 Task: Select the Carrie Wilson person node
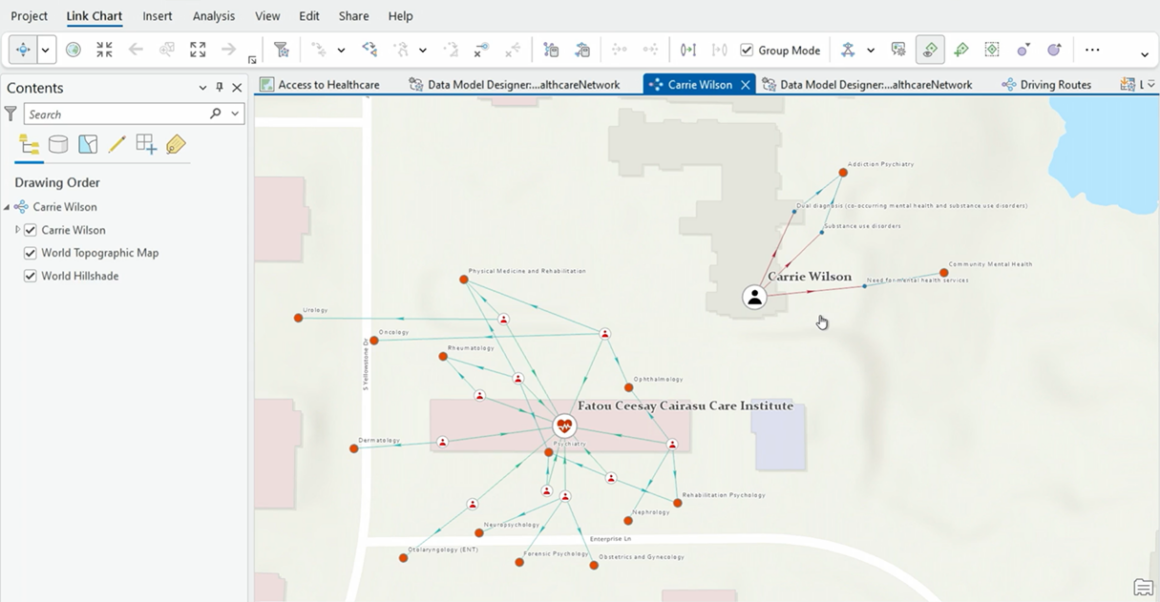coord(754,297)
